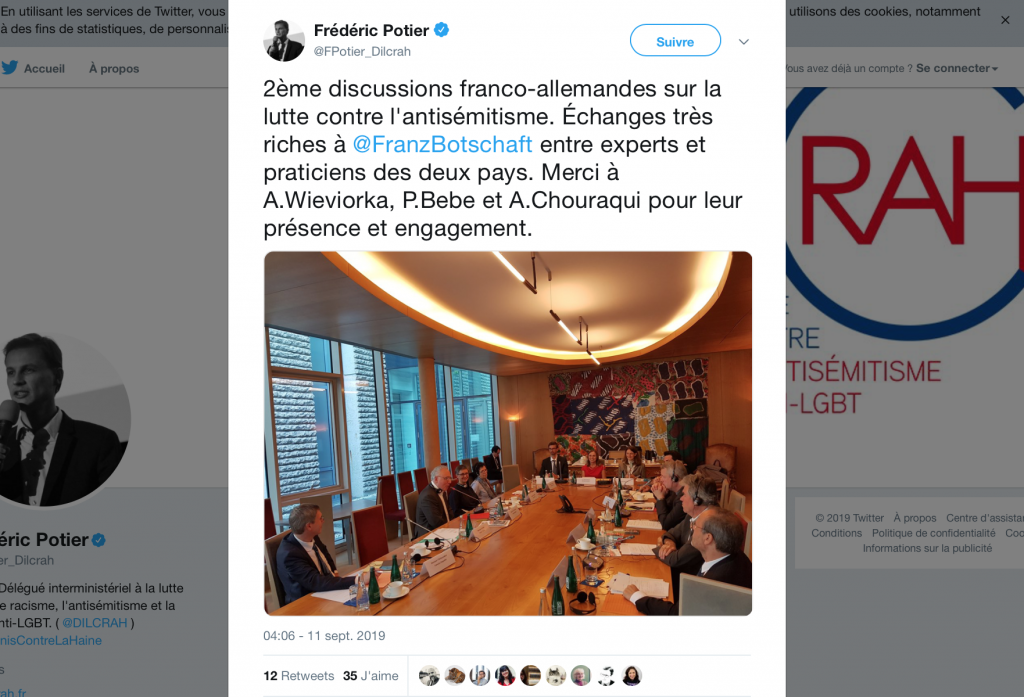Select the fifth liker avatar in the row

coord(530,675)
